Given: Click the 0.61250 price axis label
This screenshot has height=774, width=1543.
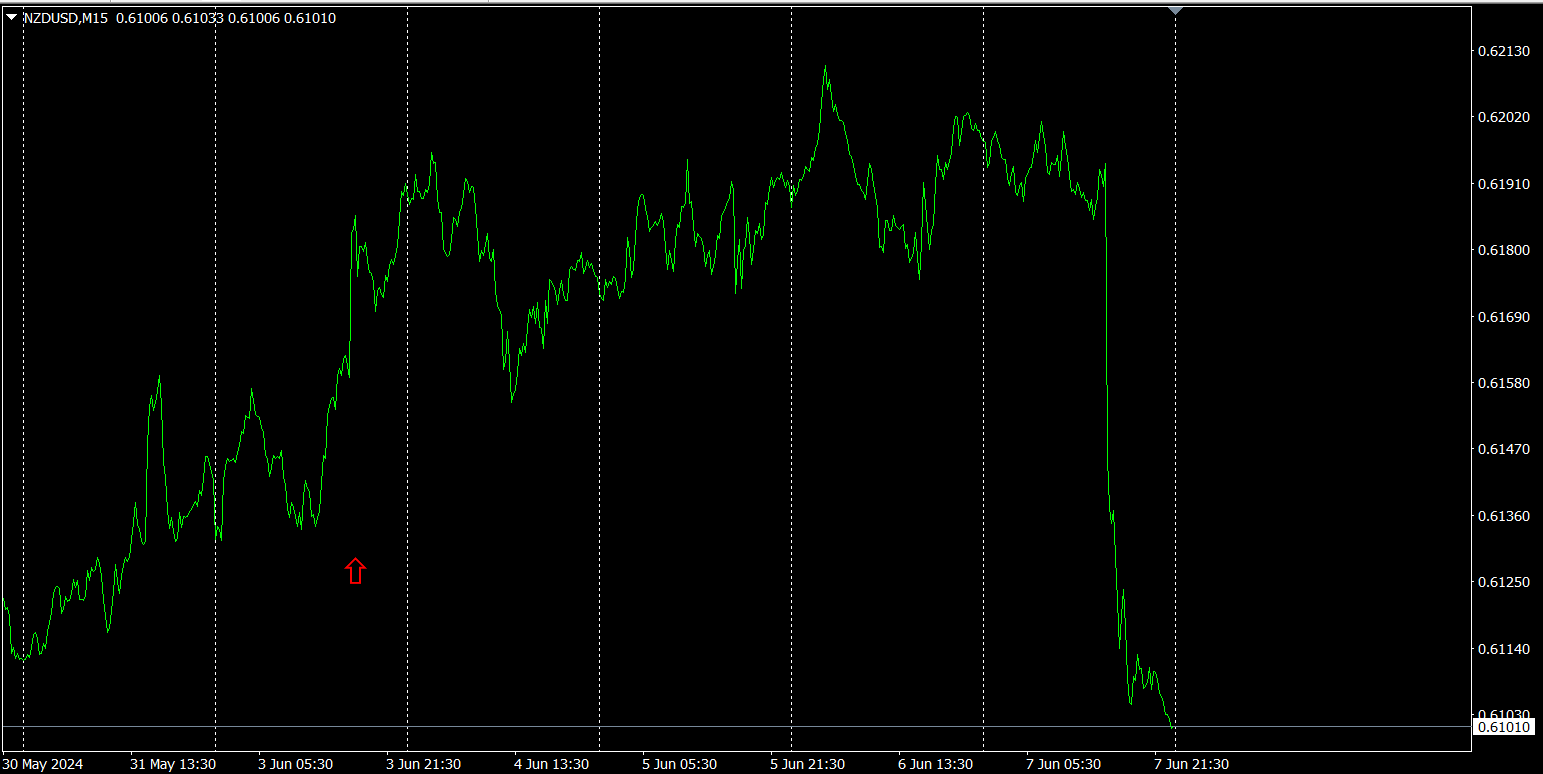Looking at the screenshot, I should click(x=1504, y=582).
